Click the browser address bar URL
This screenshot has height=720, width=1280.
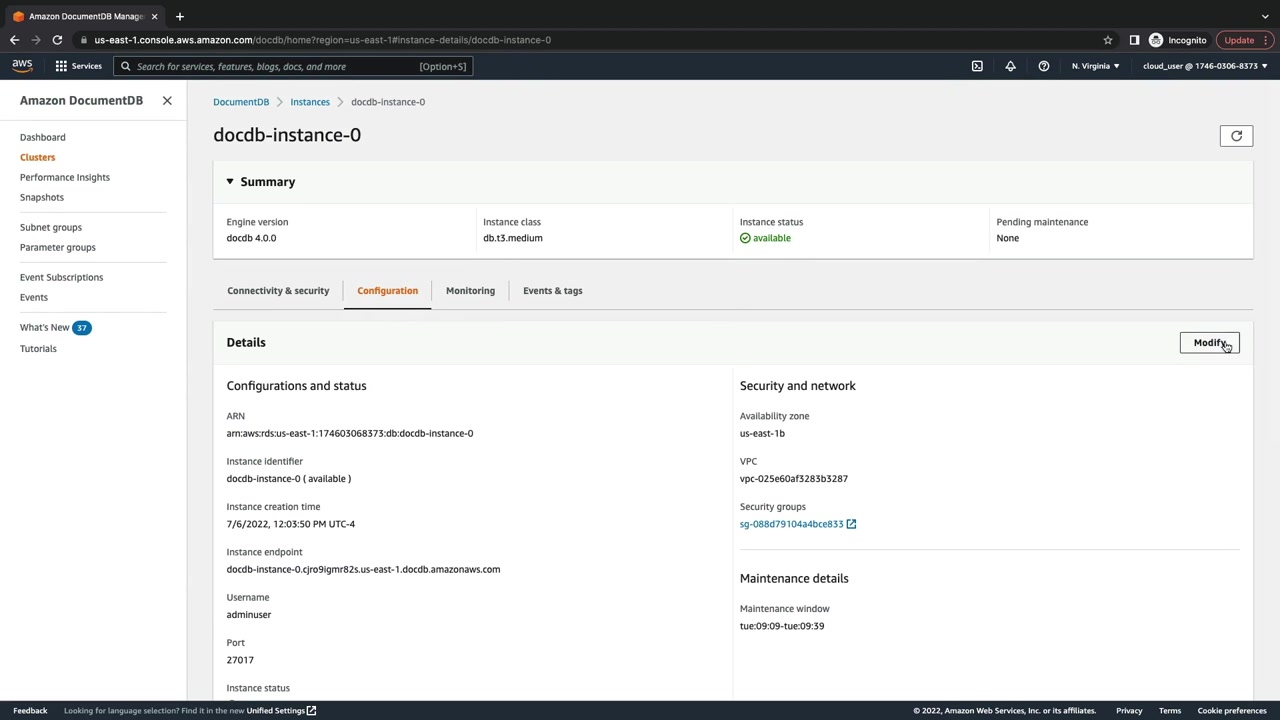(x=323, y=40)
